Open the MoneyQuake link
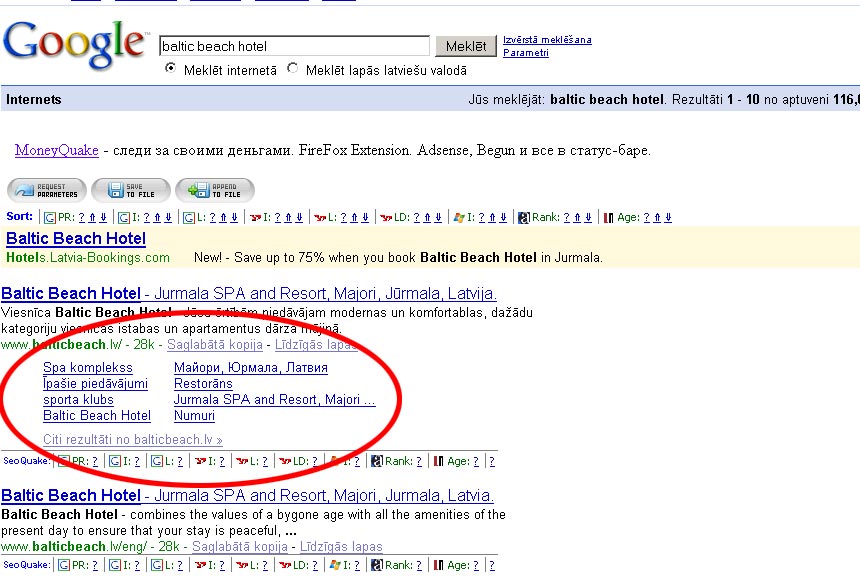The height and width of the screenshot is (578, 860). point(56,150)
